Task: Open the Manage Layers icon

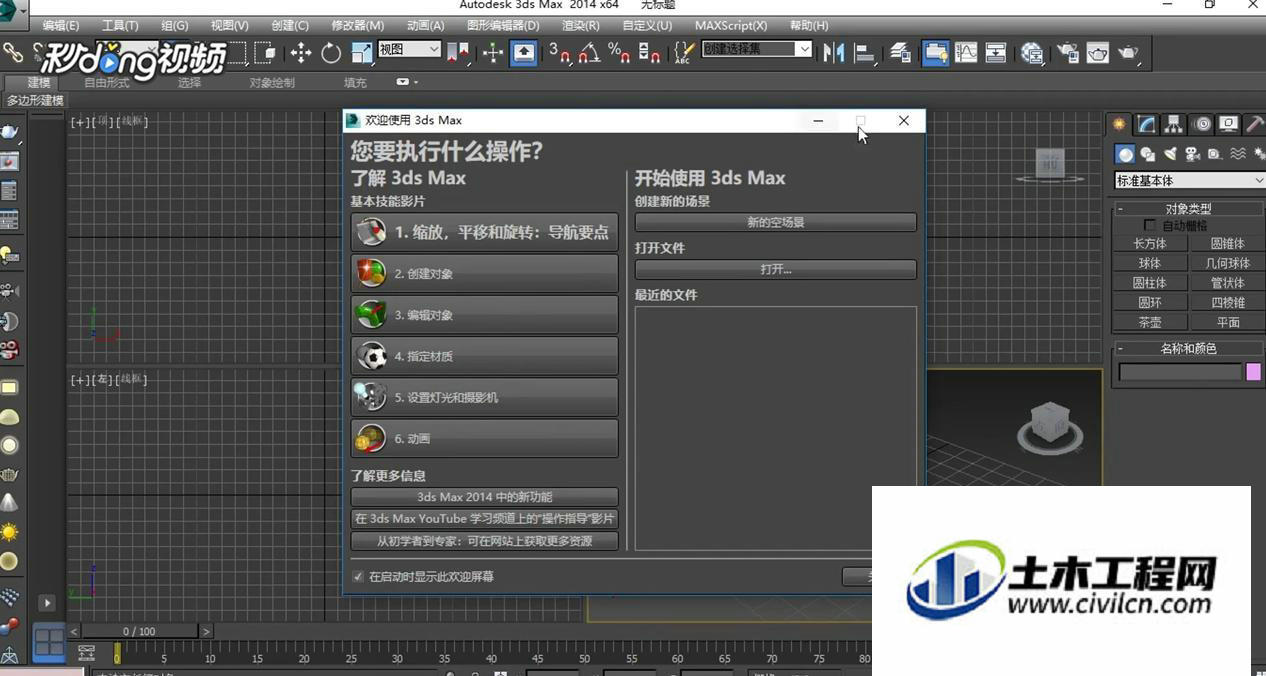Action: click(x=900, y=53)
